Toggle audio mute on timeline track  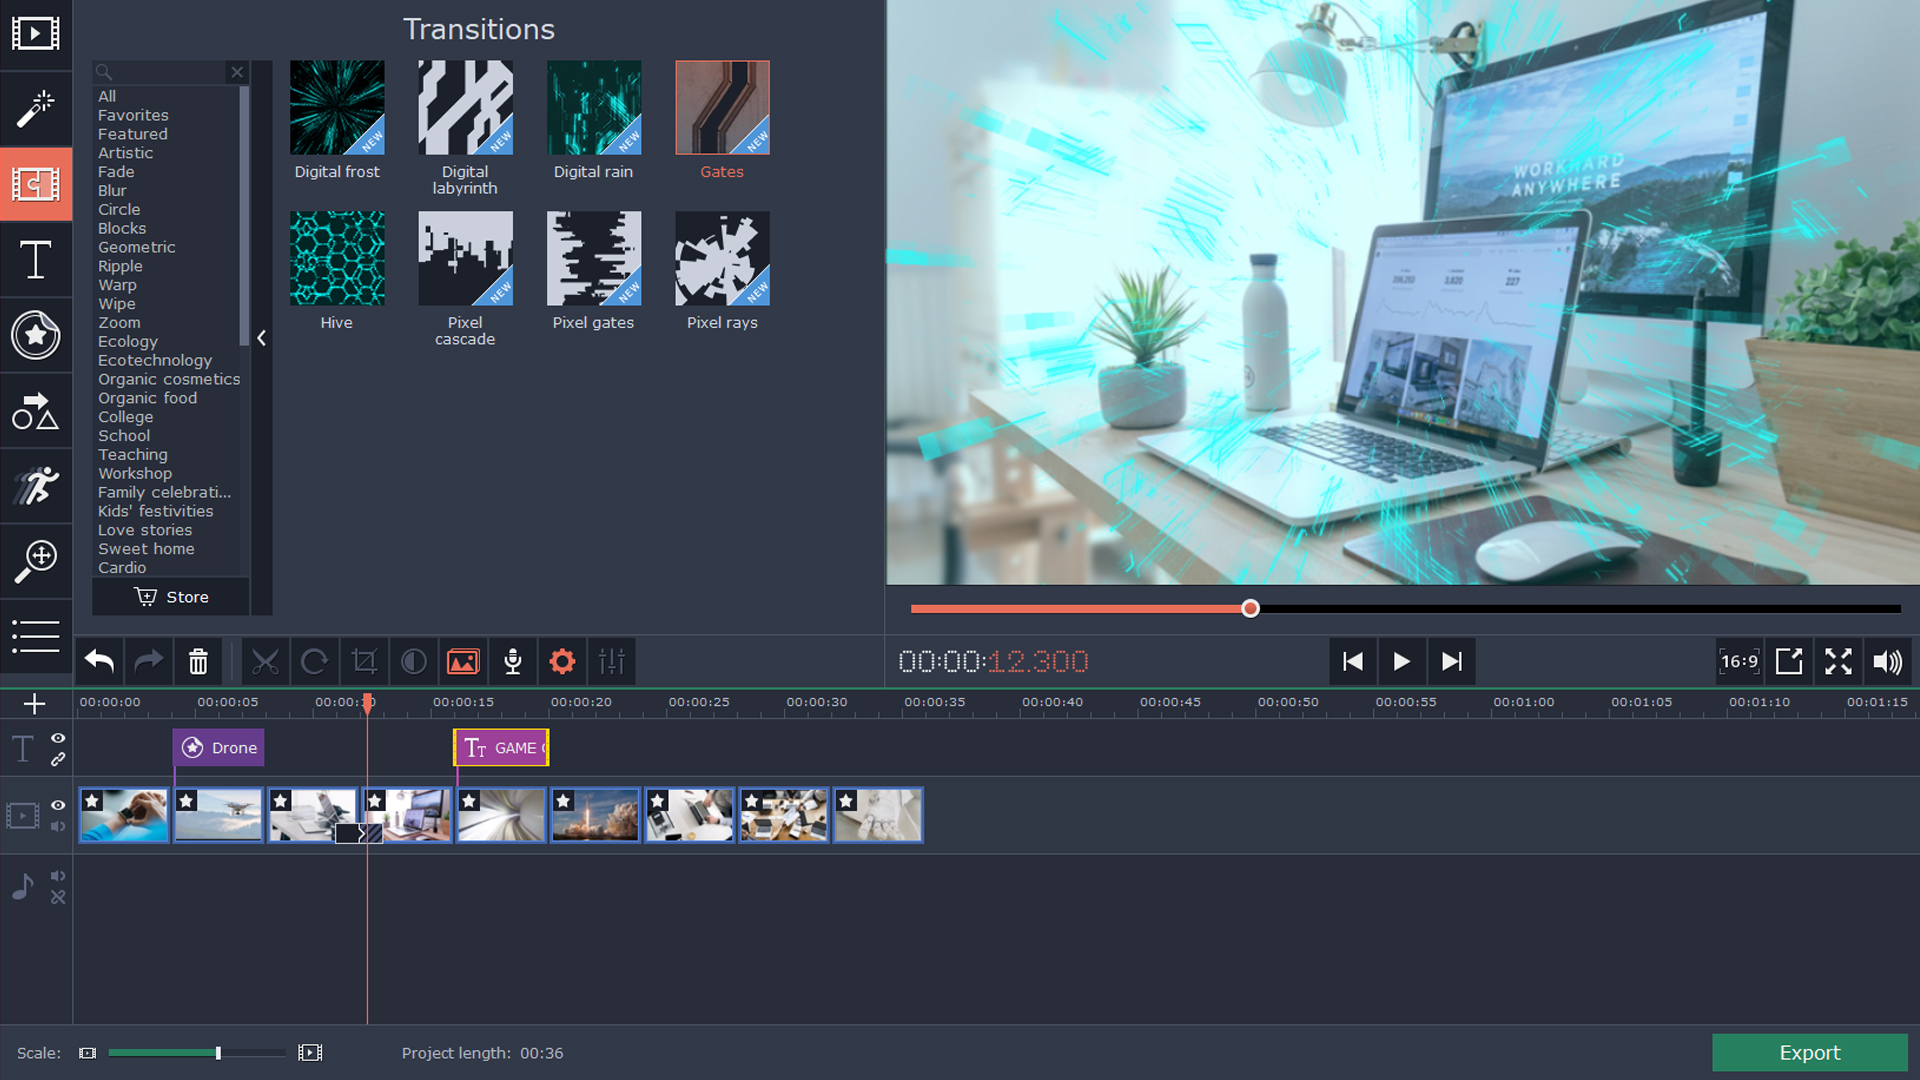click(58, 827)
